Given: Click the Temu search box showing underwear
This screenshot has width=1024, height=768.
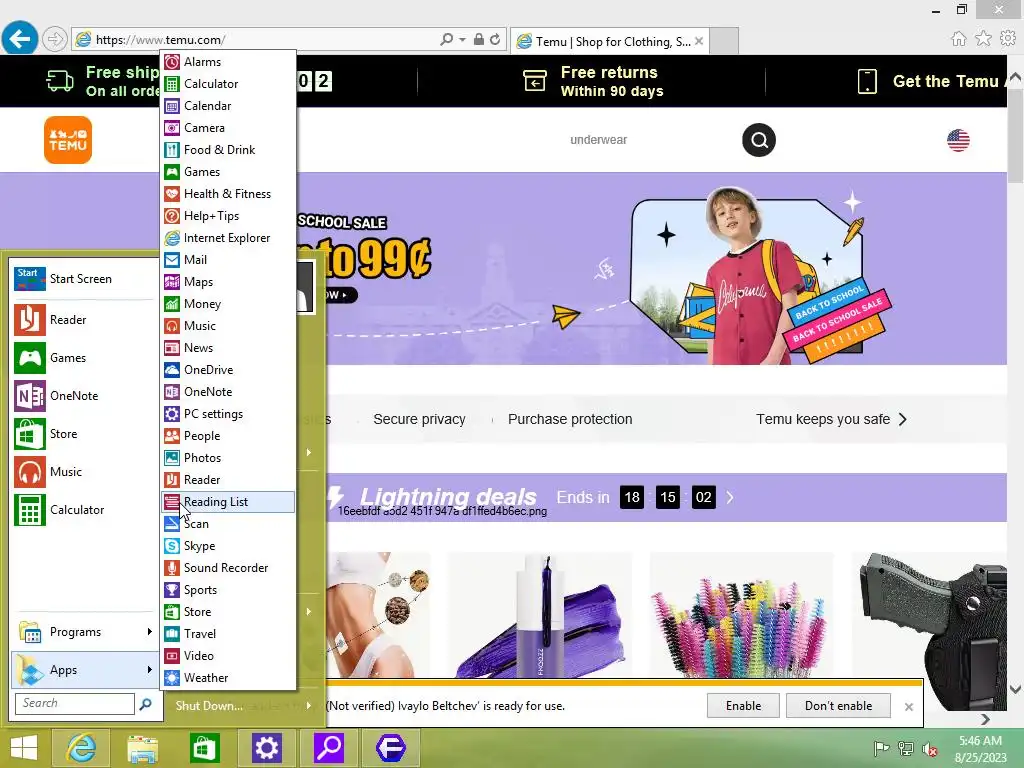Looking at the screenshot, I should pyautogui.click(x=598, y=140).
